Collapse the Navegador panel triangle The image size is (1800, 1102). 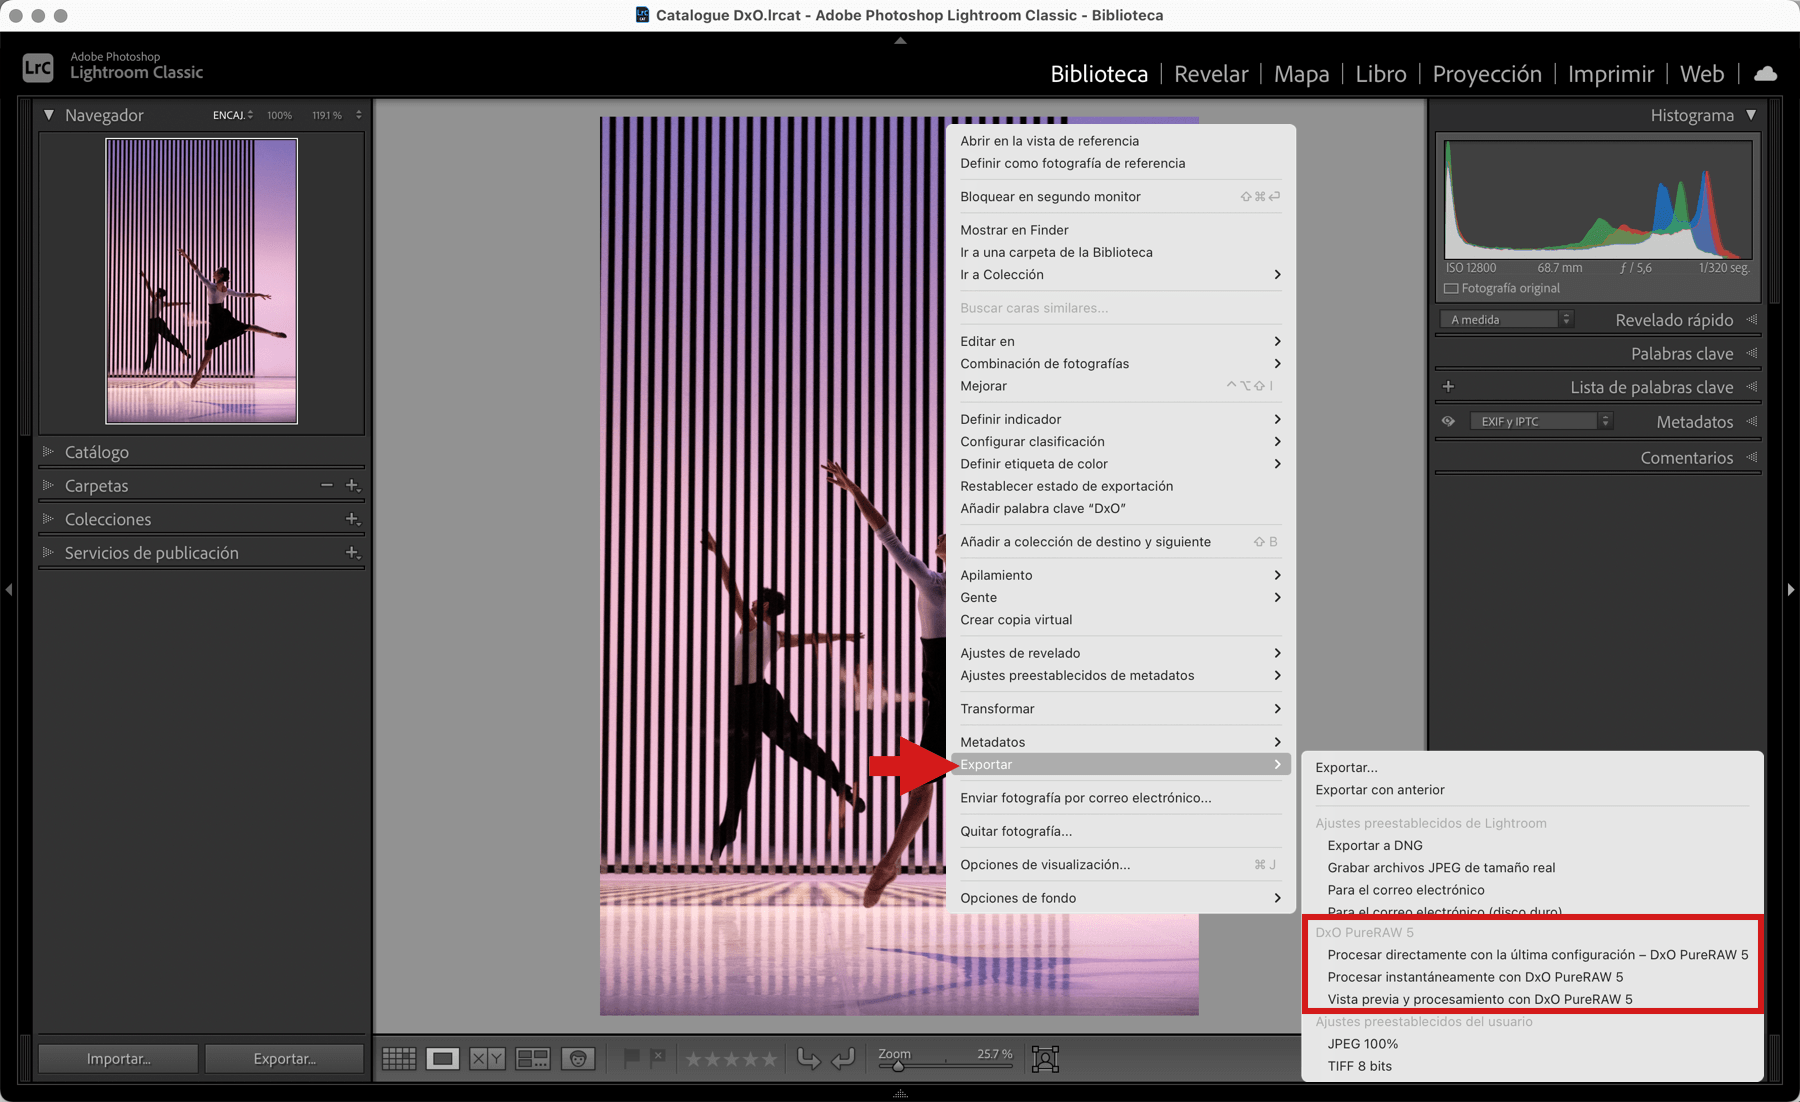coord(48,115)
